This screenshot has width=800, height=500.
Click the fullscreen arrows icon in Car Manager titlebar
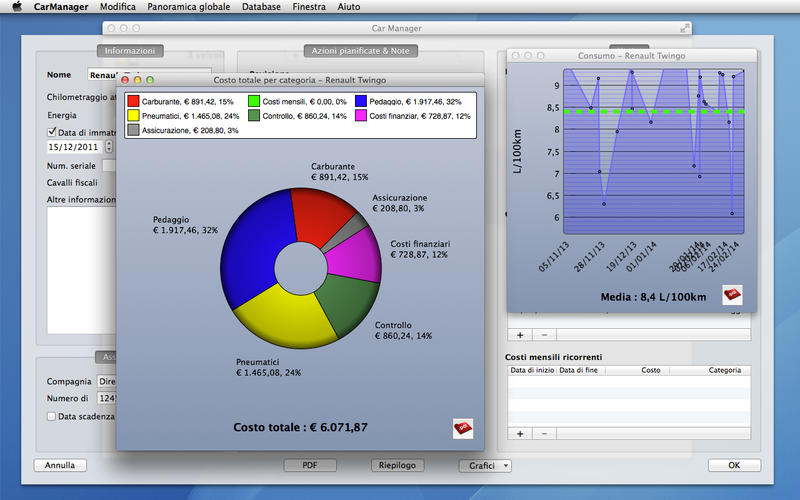pyautogui.click(x=685, y=28)
